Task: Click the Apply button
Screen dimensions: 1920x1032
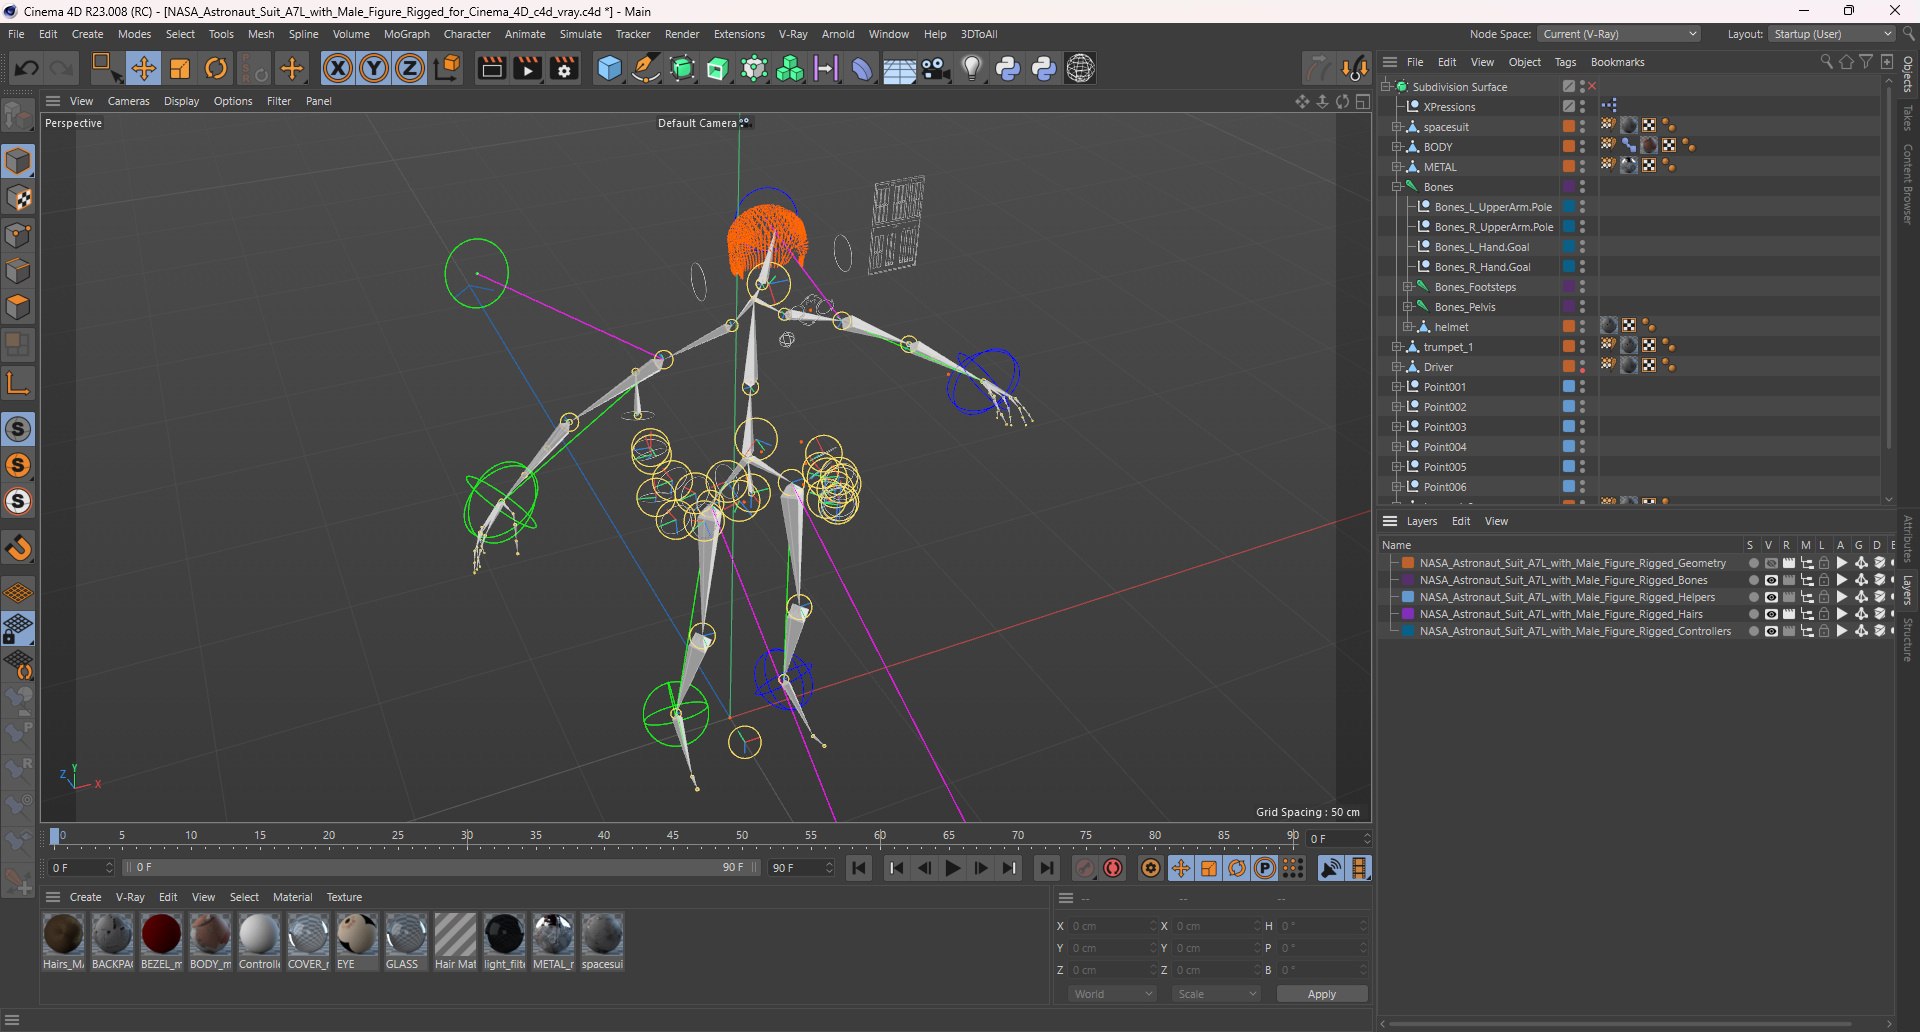Action: point(1322,994)
